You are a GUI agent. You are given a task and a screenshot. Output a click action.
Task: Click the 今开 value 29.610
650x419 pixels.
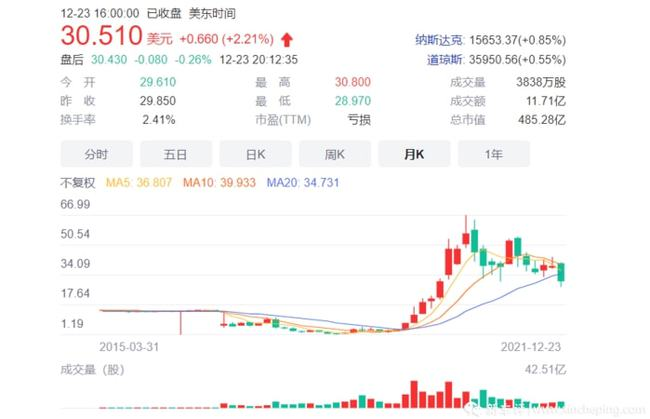click(158, 82)
